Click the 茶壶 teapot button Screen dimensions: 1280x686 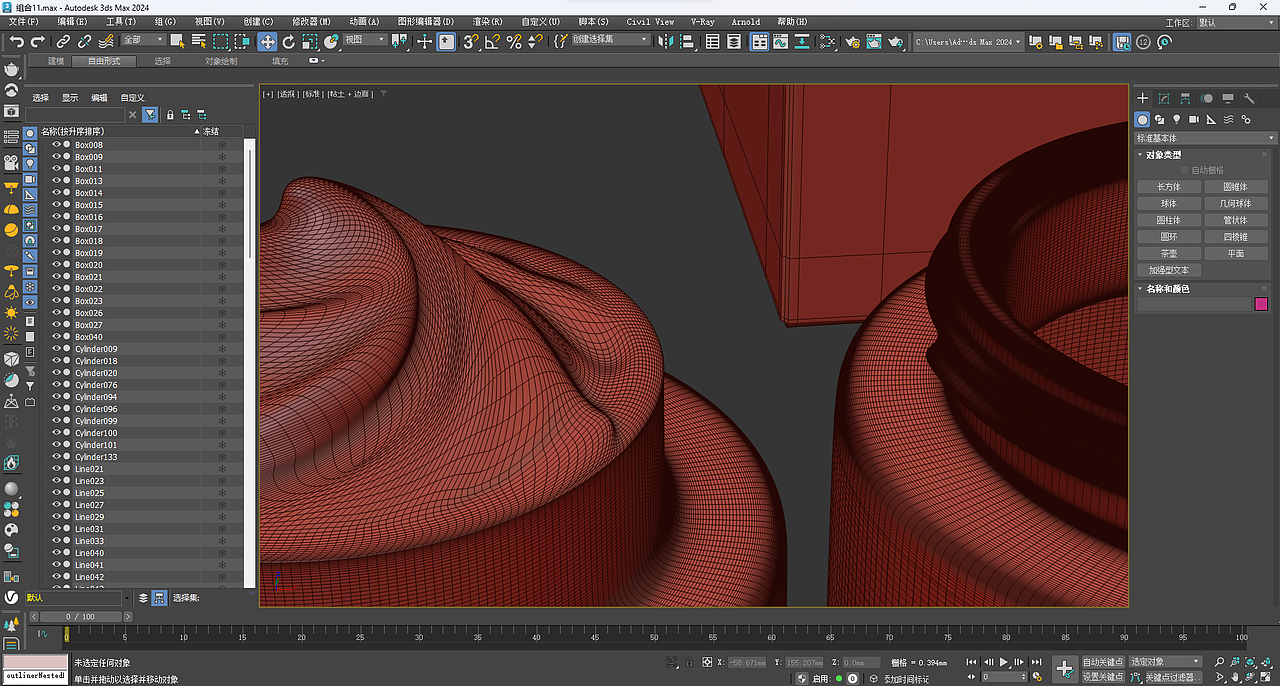(1168, 254)
